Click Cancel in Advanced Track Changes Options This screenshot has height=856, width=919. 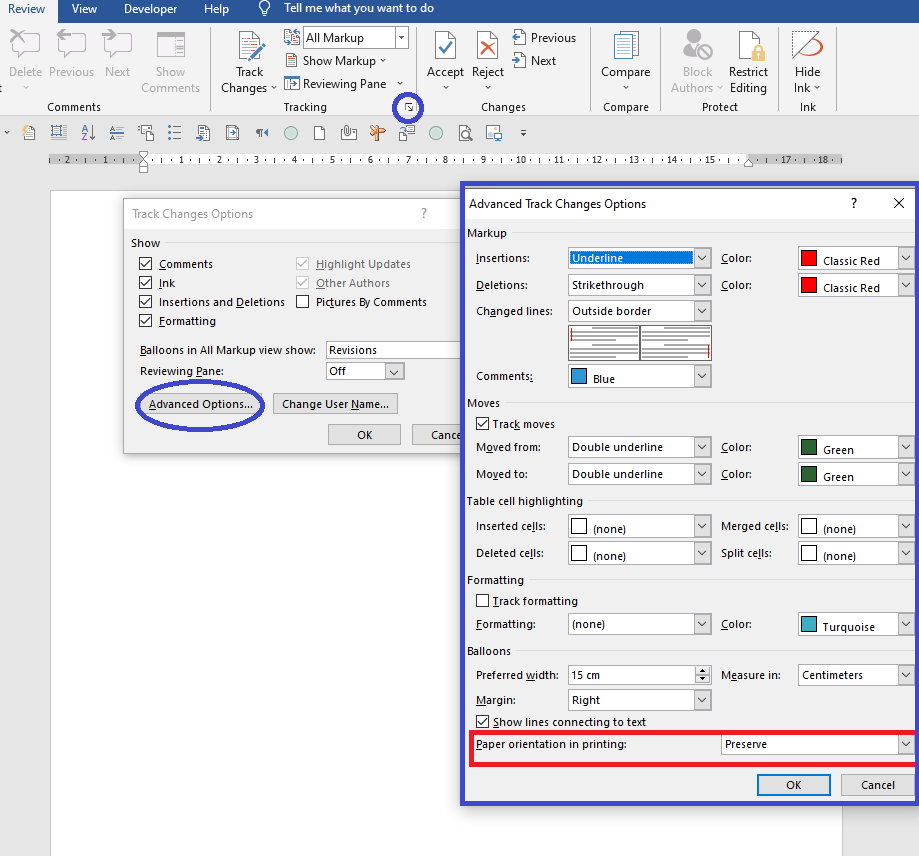click(x=877, y=785)
